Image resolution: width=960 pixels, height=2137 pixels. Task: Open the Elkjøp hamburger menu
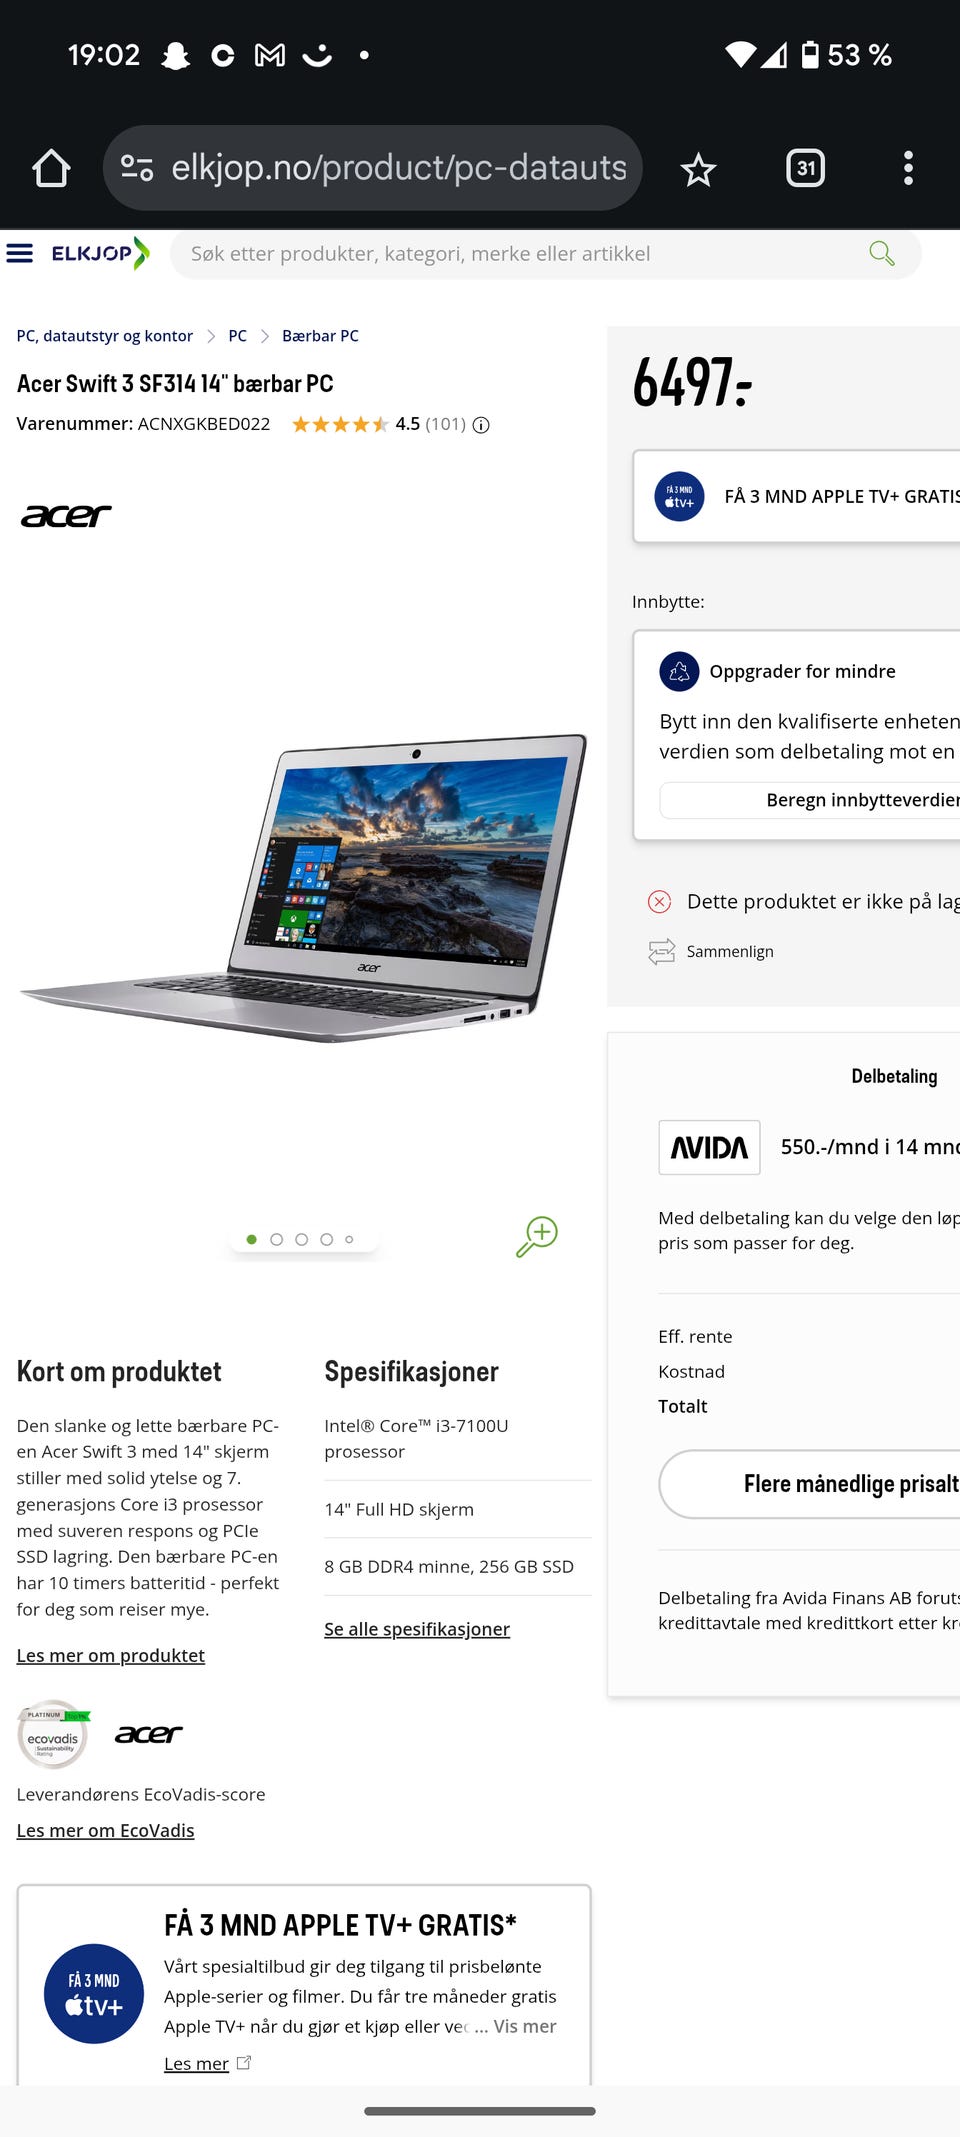(20, 253)
